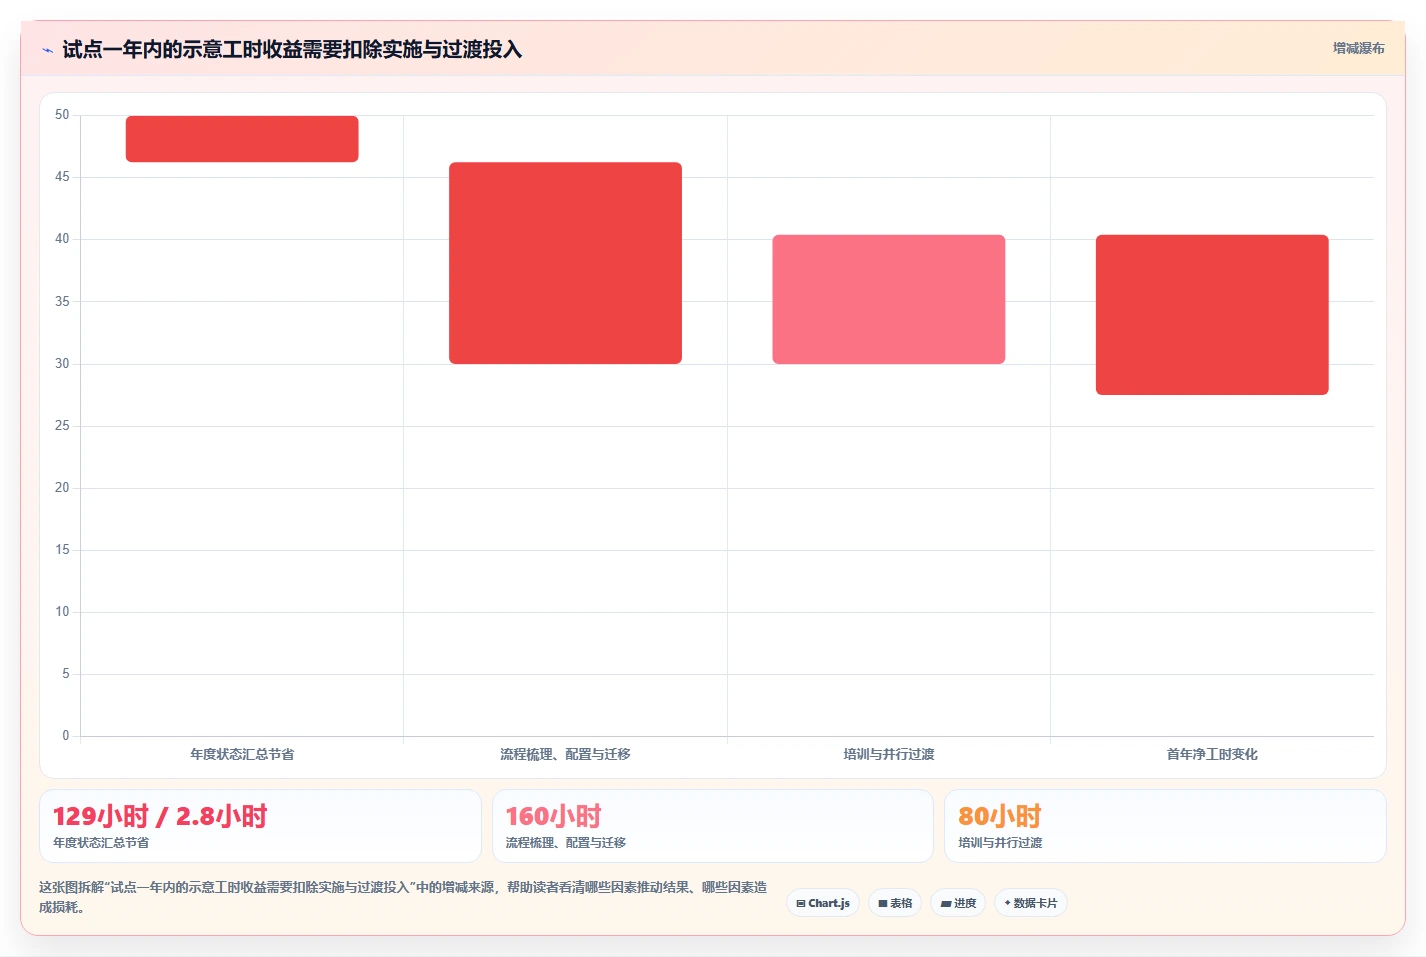The image size is (1426, 957).
Task: Click the 年度状态汇总节省 bar in the chart
Action: pyautogui.click(x=242, y=139)
